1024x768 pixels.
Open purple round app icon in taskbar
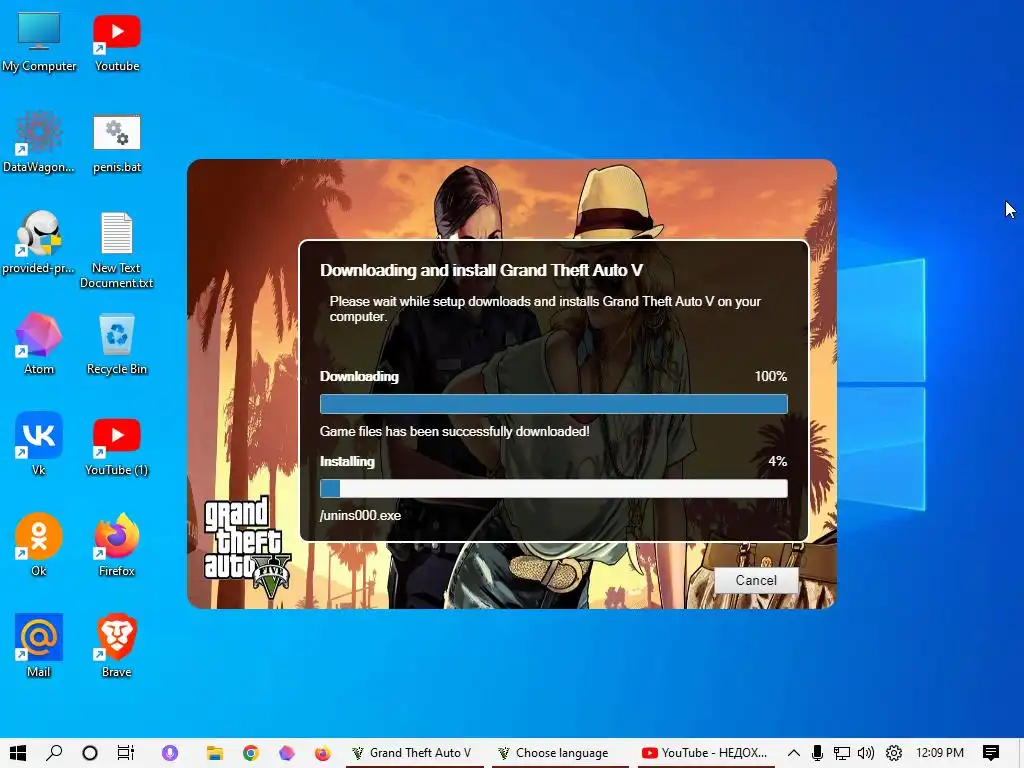coord(170,753)
